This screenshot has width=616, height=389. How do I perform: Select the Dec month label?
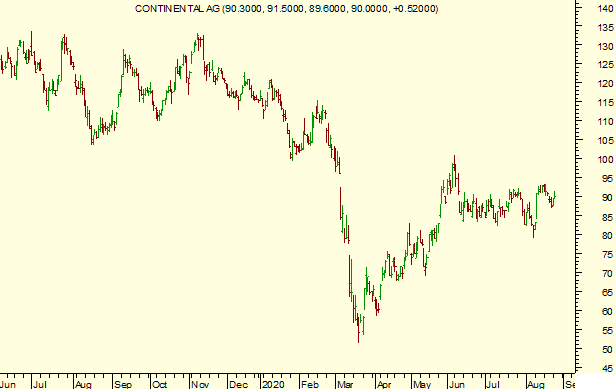[238, 384]
